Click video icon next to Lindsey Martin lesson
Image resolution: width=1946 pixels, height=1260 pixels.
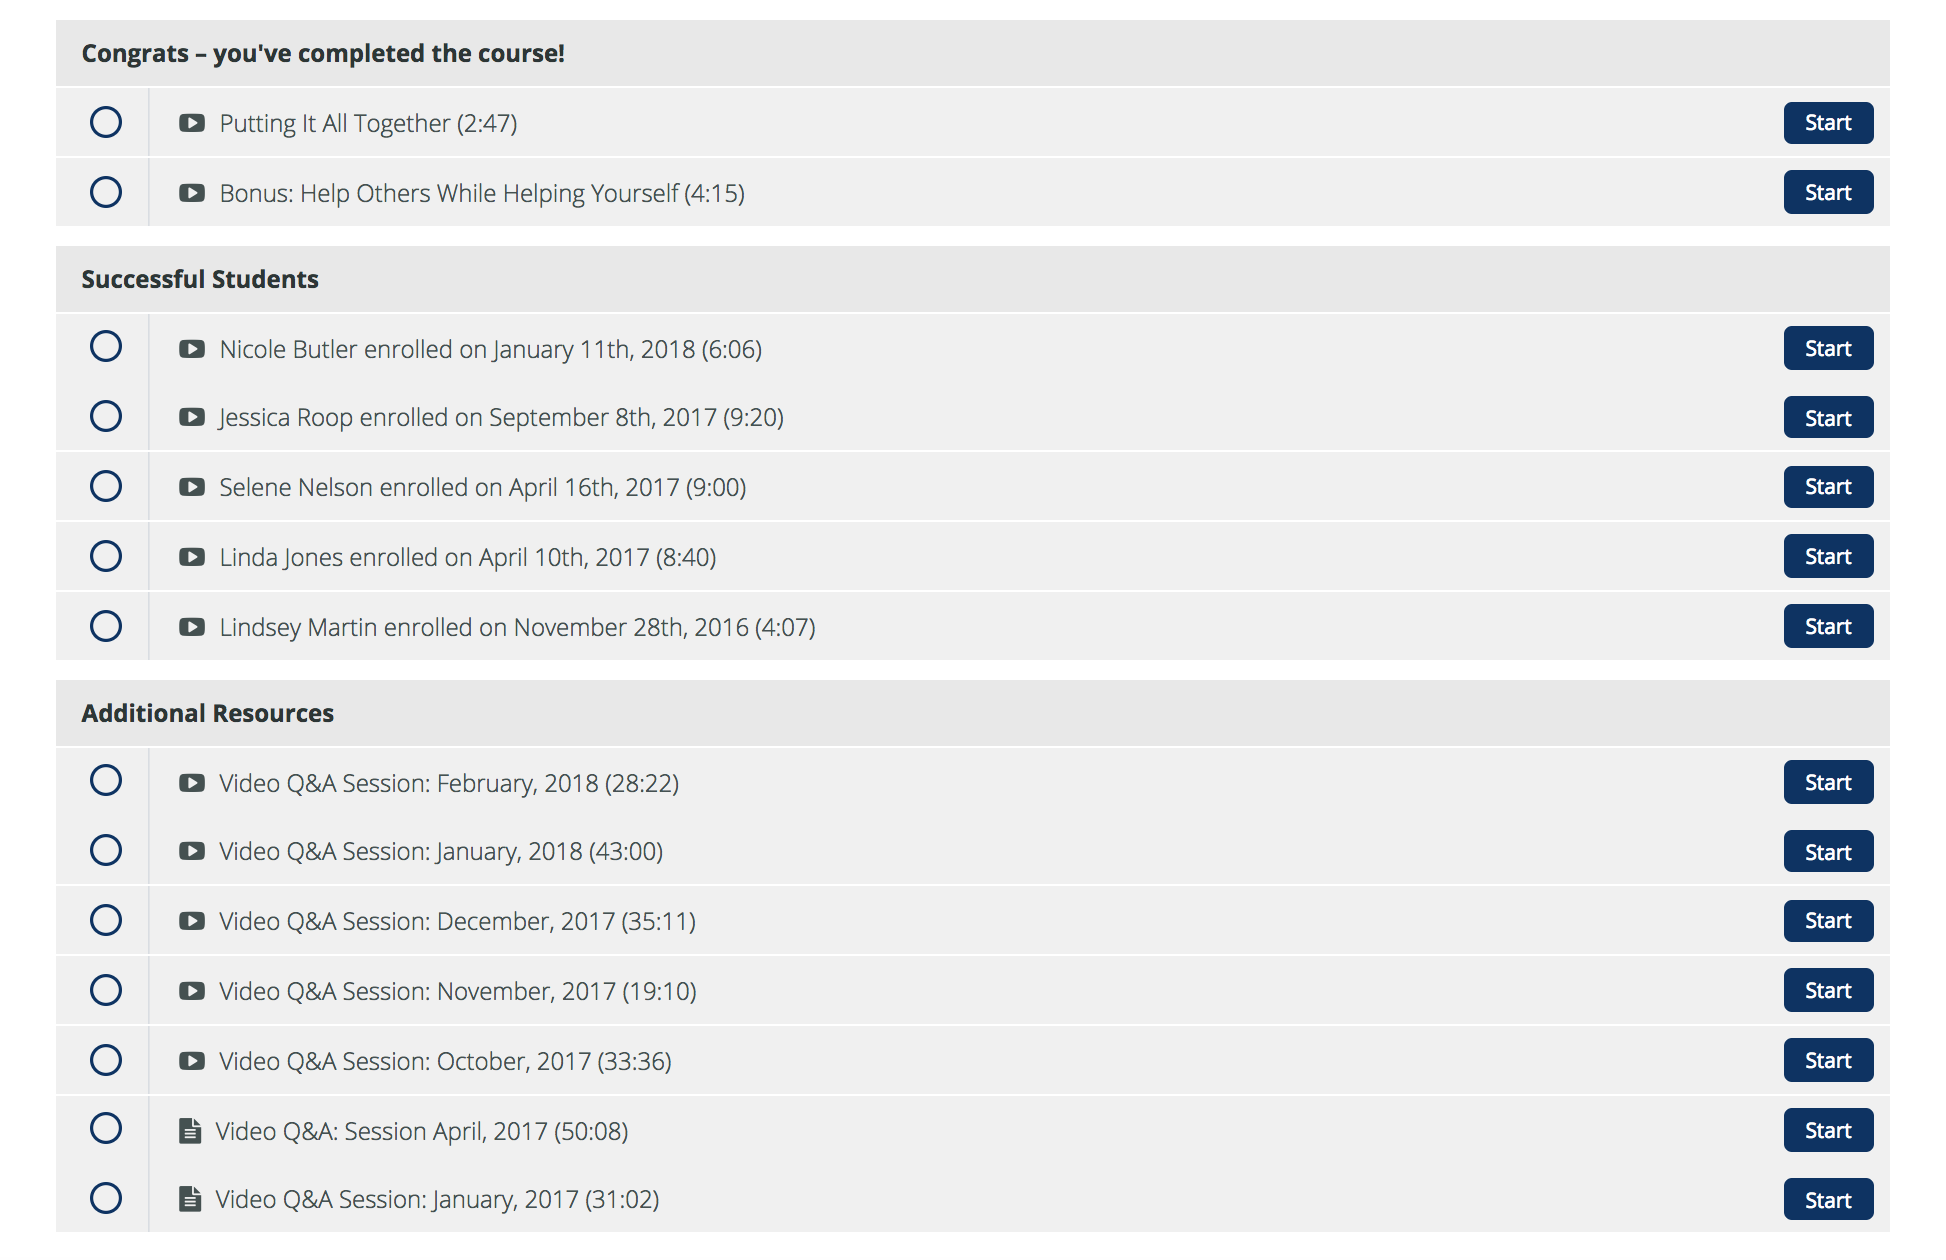point(191,627)
